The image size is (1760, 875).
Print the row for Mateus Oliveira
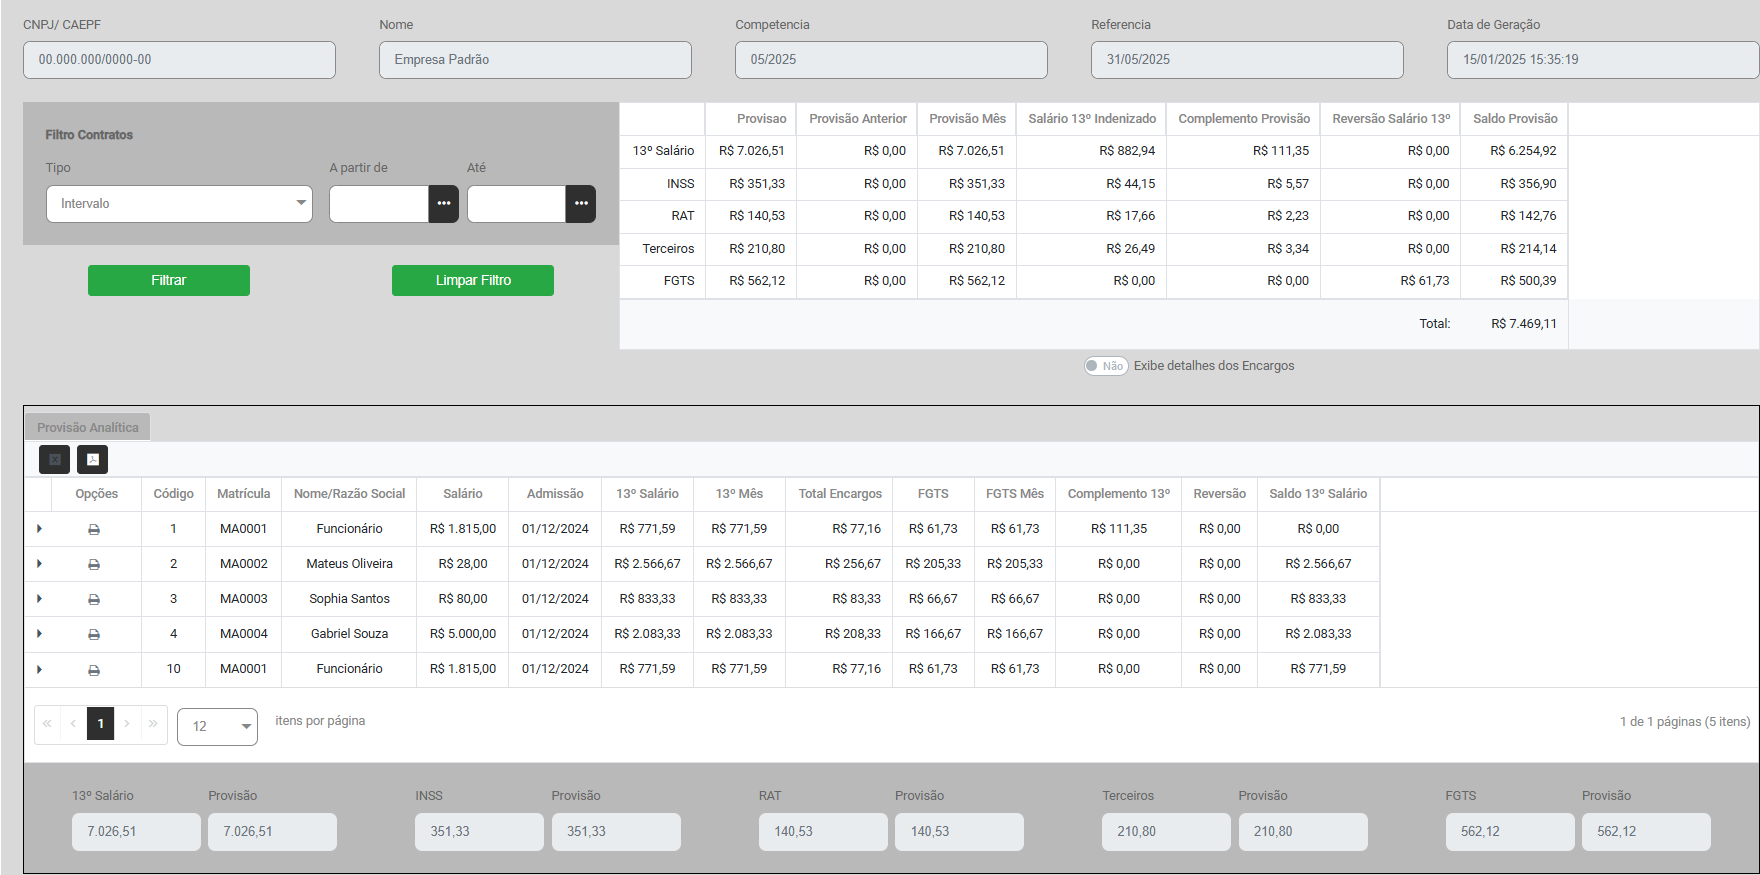coord(94,564)
